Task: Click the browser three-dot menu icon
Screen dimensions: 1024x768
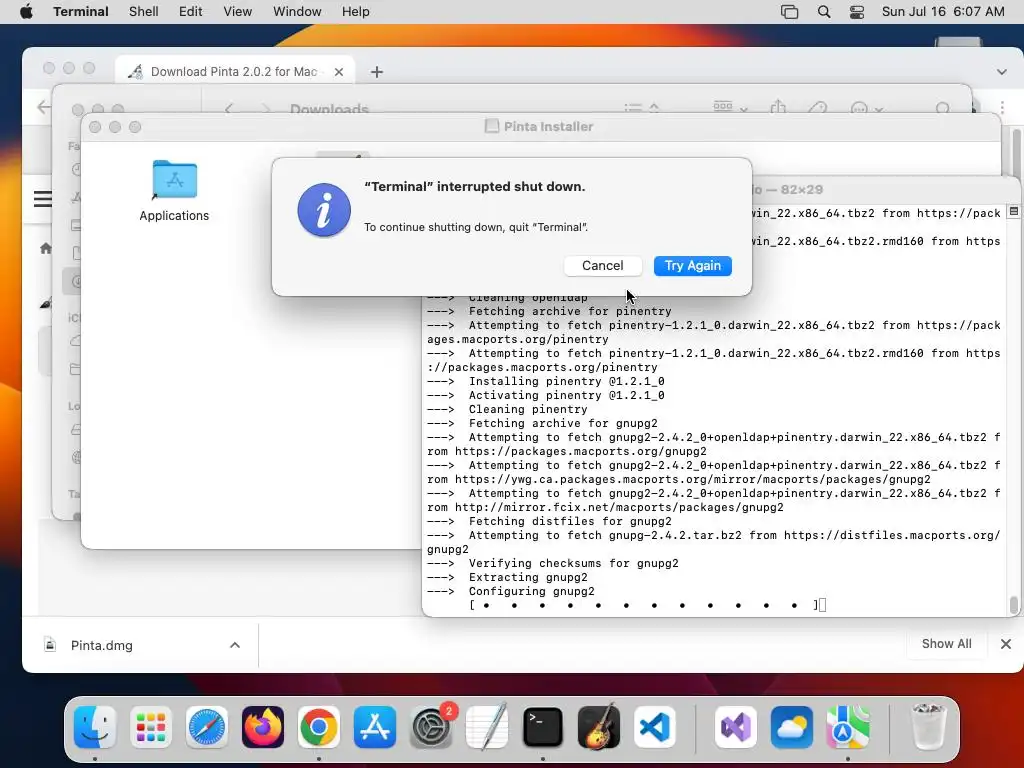Action: pos(1002,107)
